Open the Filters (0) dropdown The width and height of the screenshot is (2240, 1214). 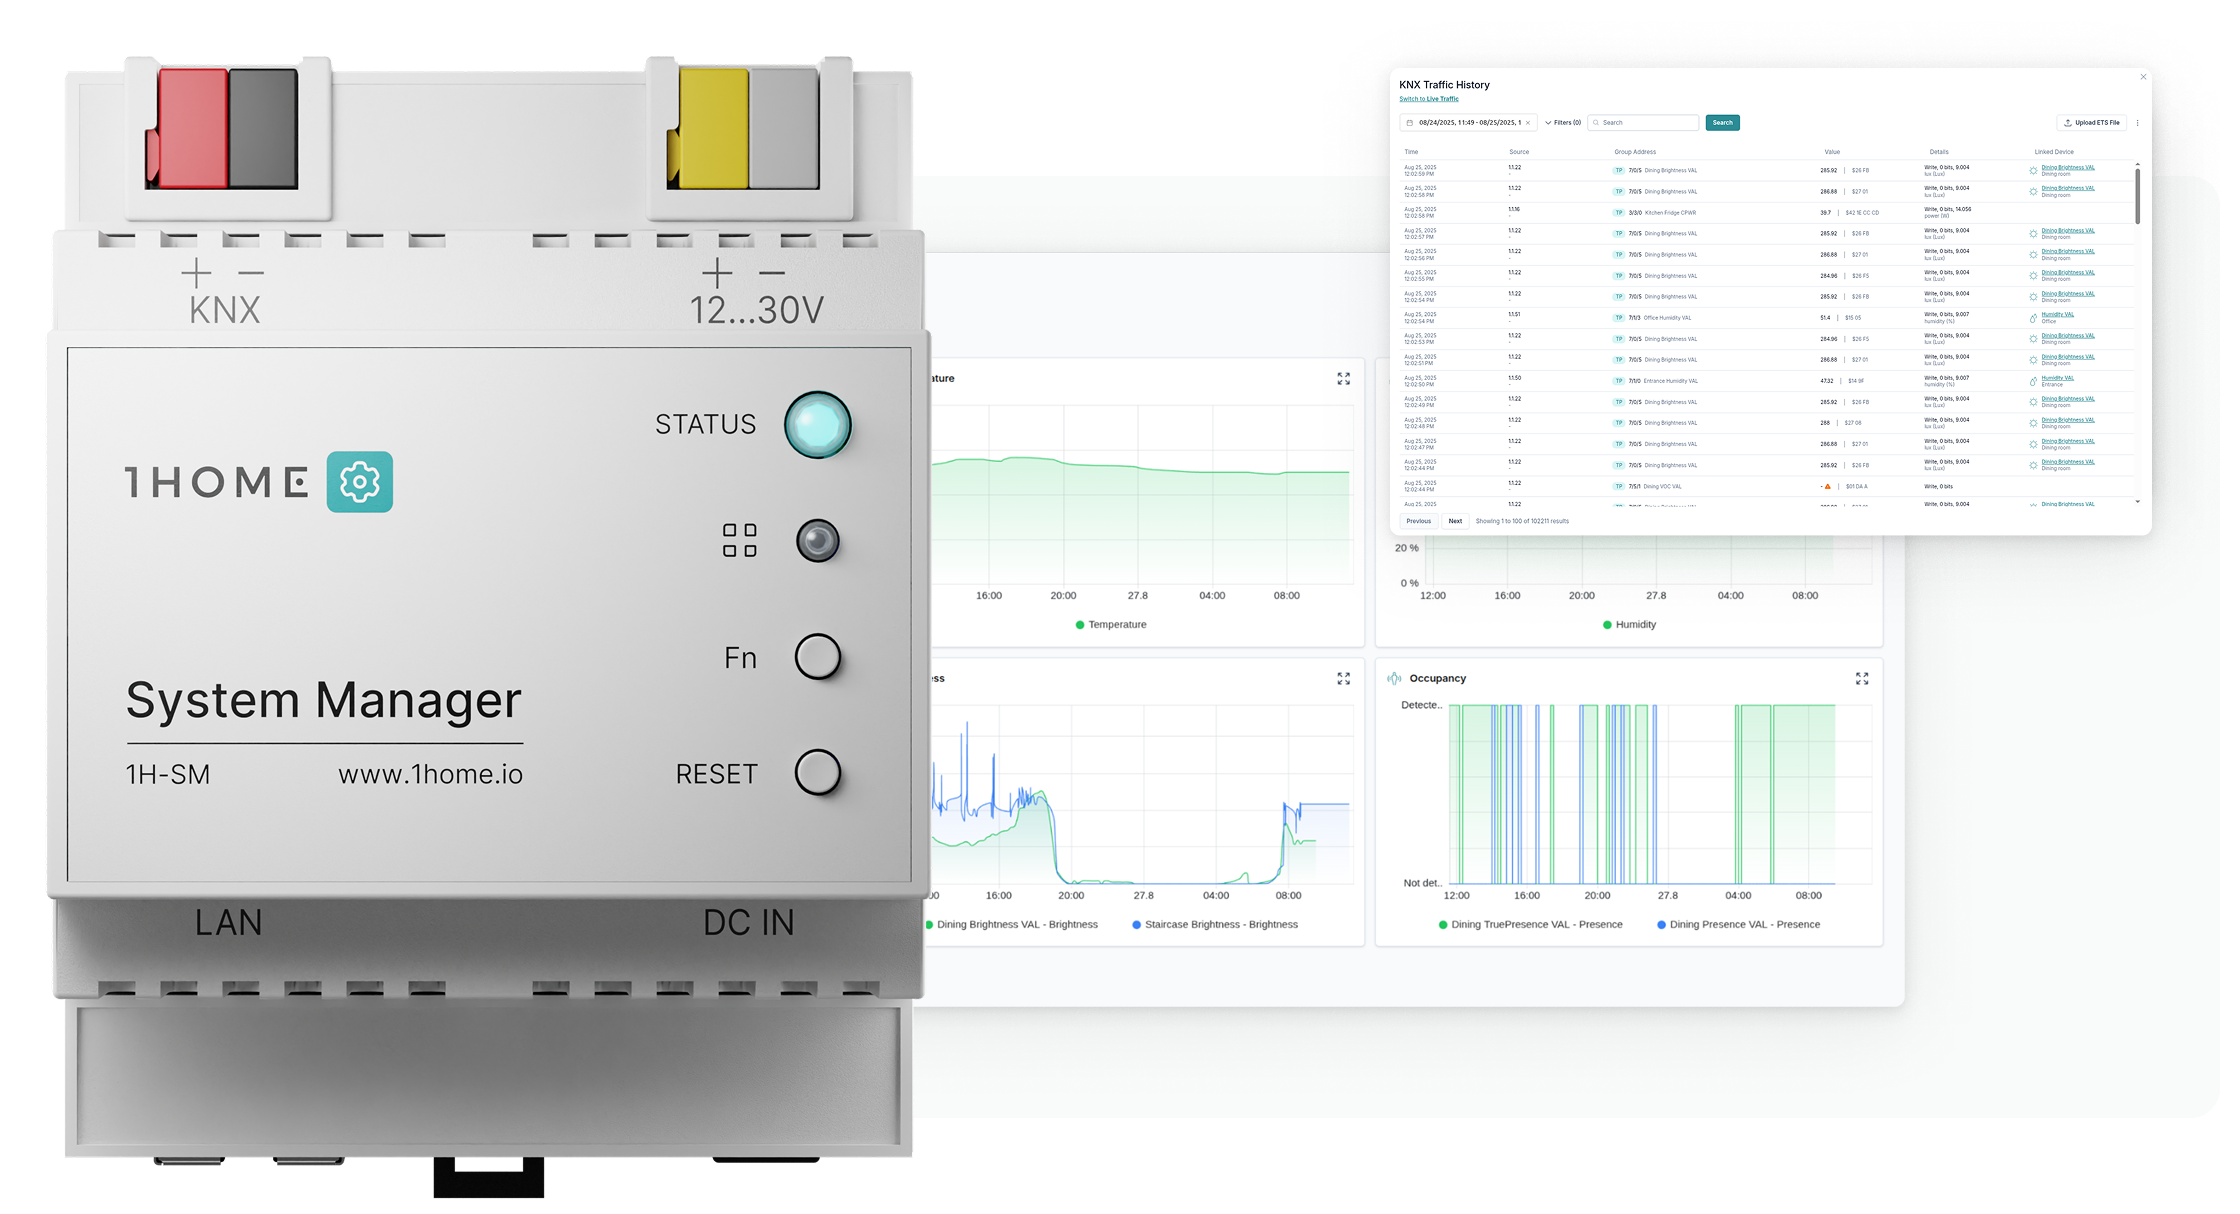[x=1564, y=122]
